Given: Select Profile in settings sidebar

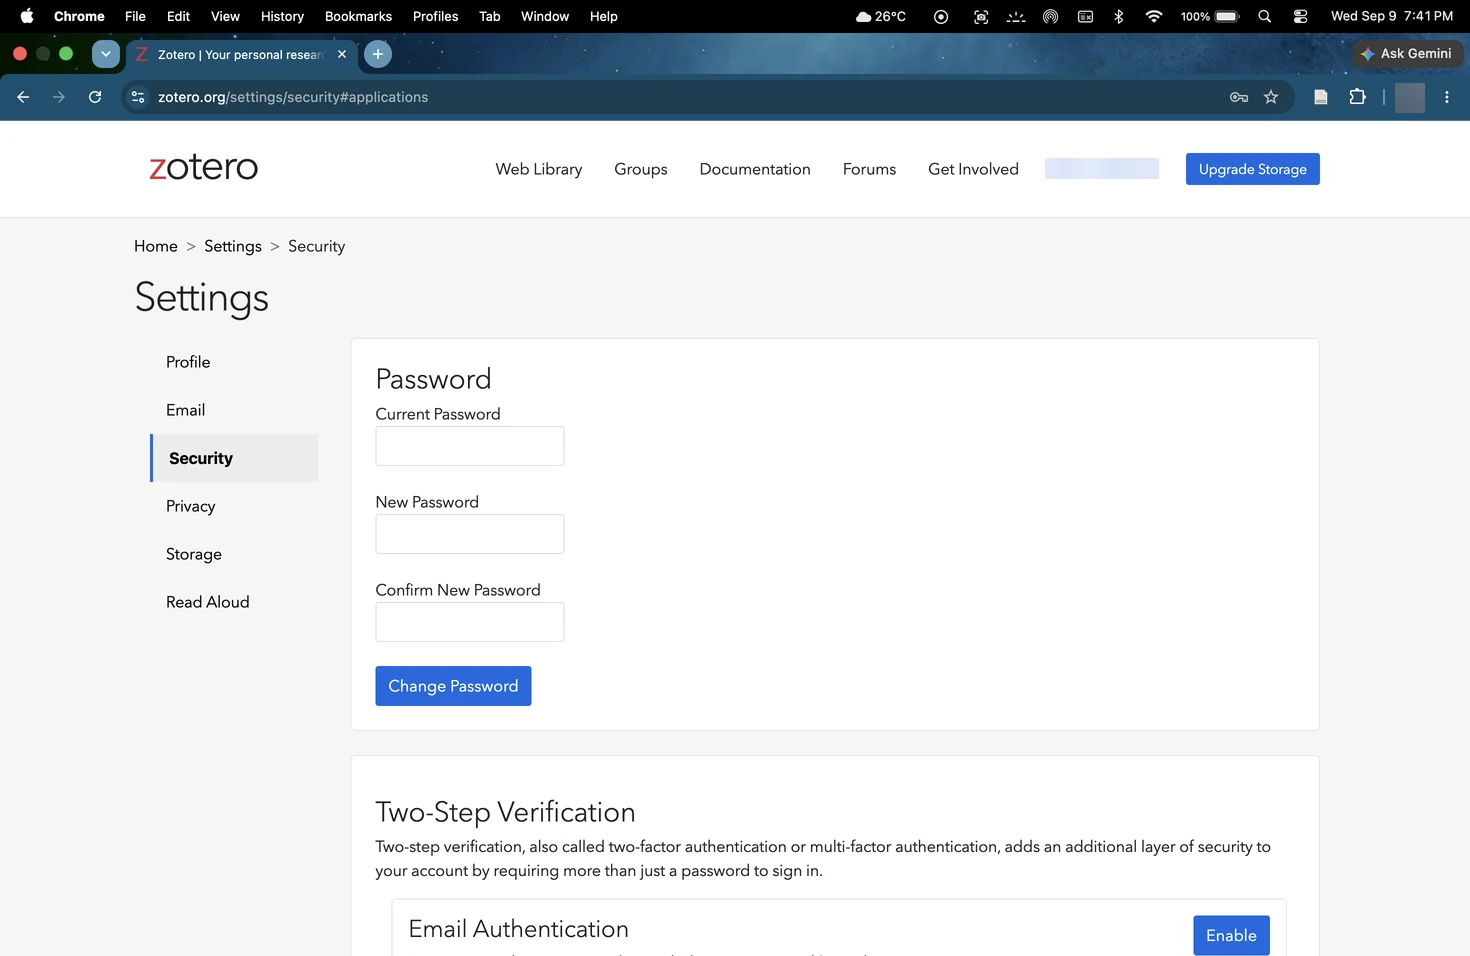Looking at the screenshot, I should pos(234,362).
